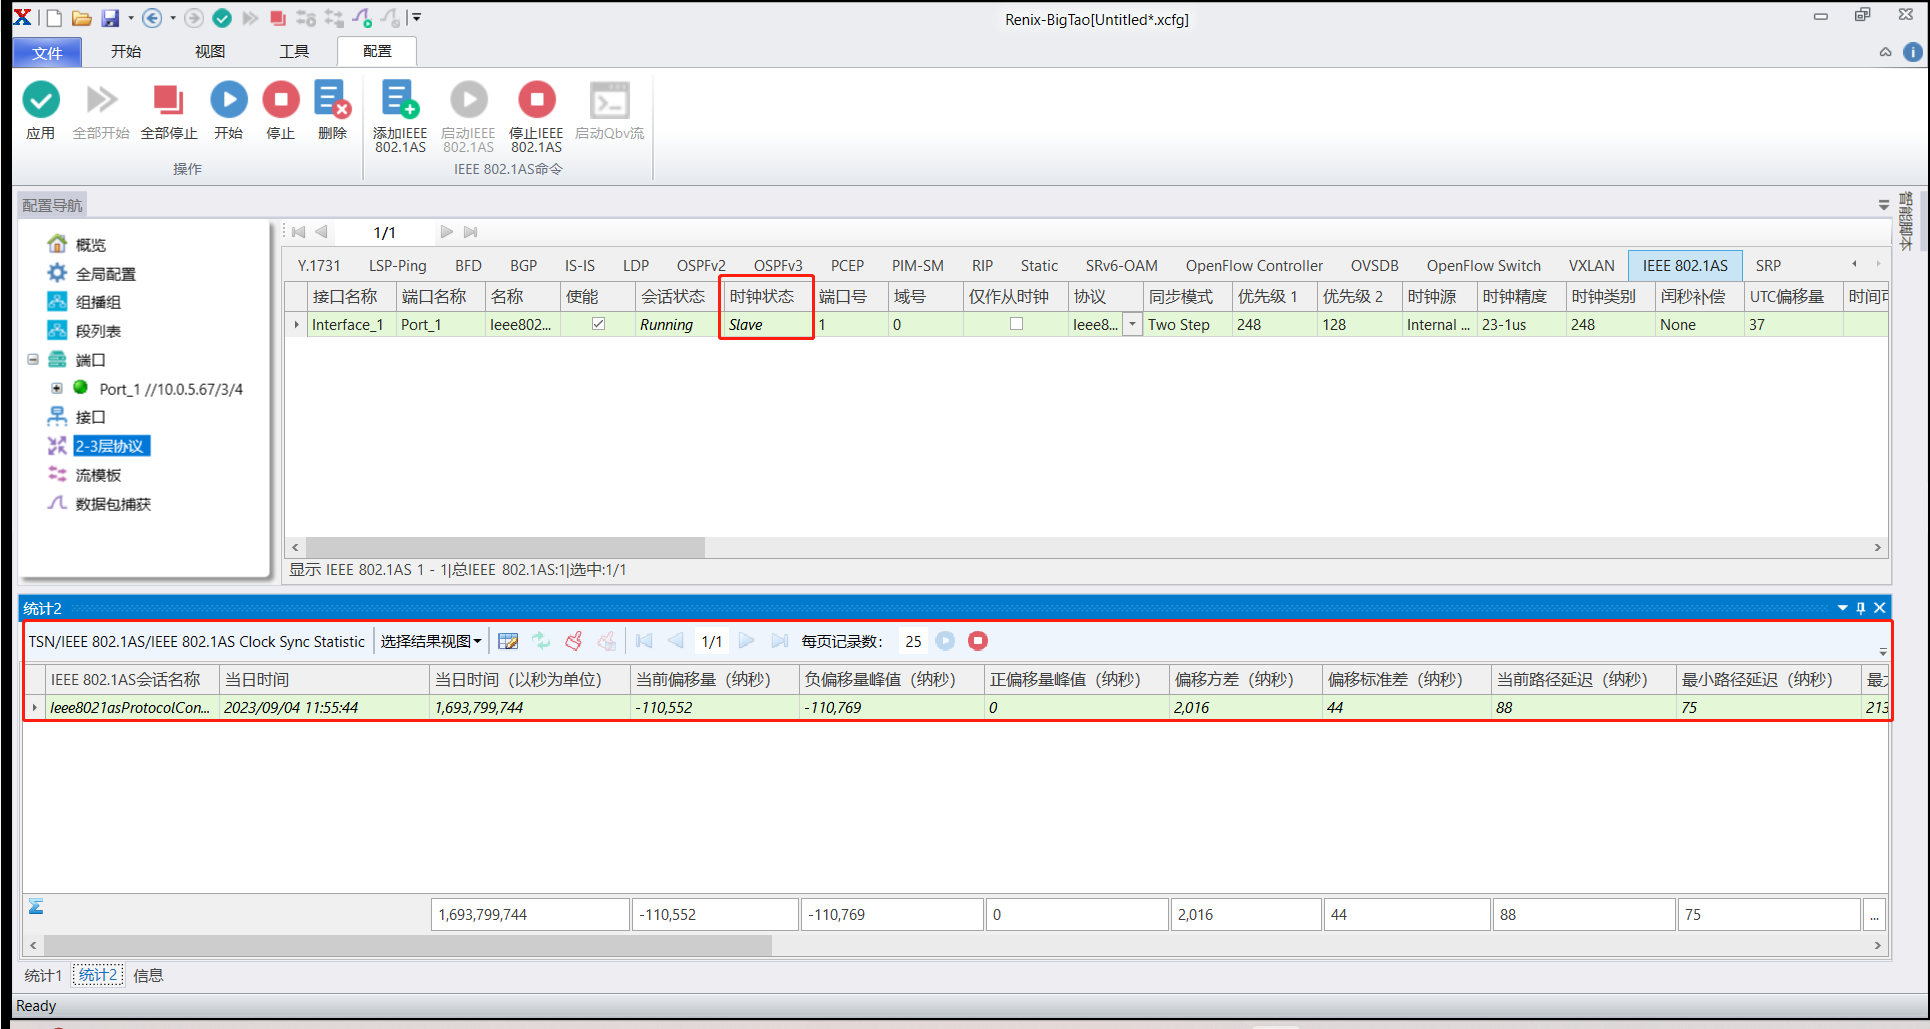Open Save dropdown arrow in quick access toolbar
The image size is (1930, 1029).
click(x=130, y=18)
